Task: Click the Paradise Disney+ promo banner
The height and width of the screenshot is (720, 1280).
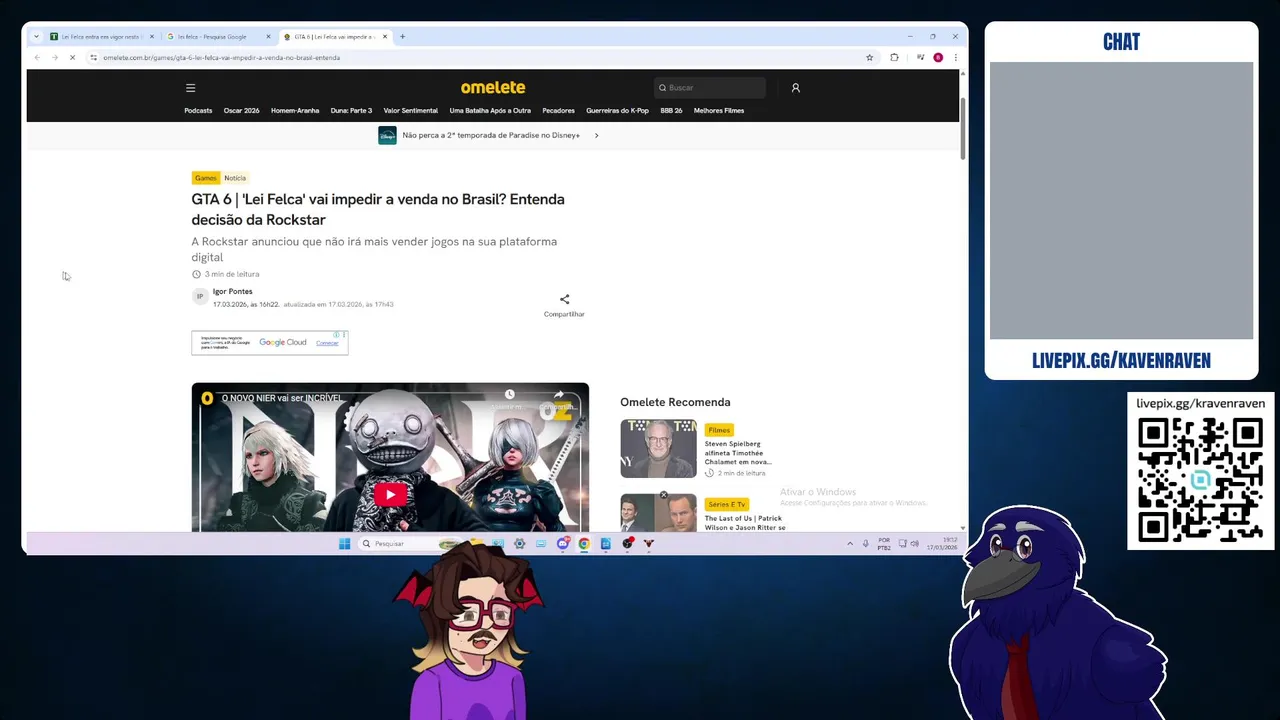Action: point(489,135)
